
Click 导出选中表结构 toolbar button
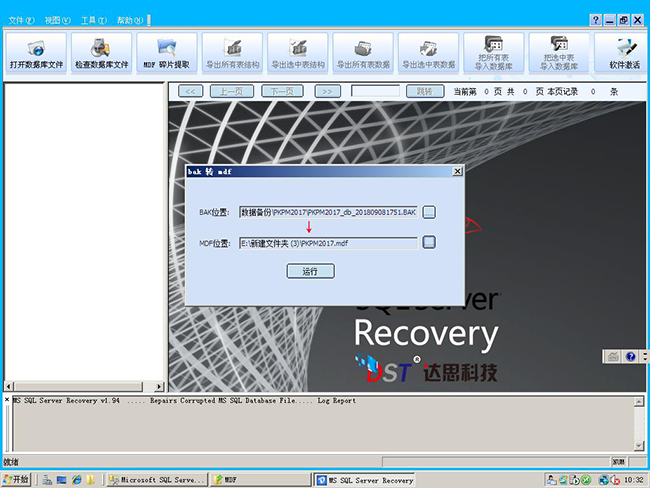pos(298,53)
